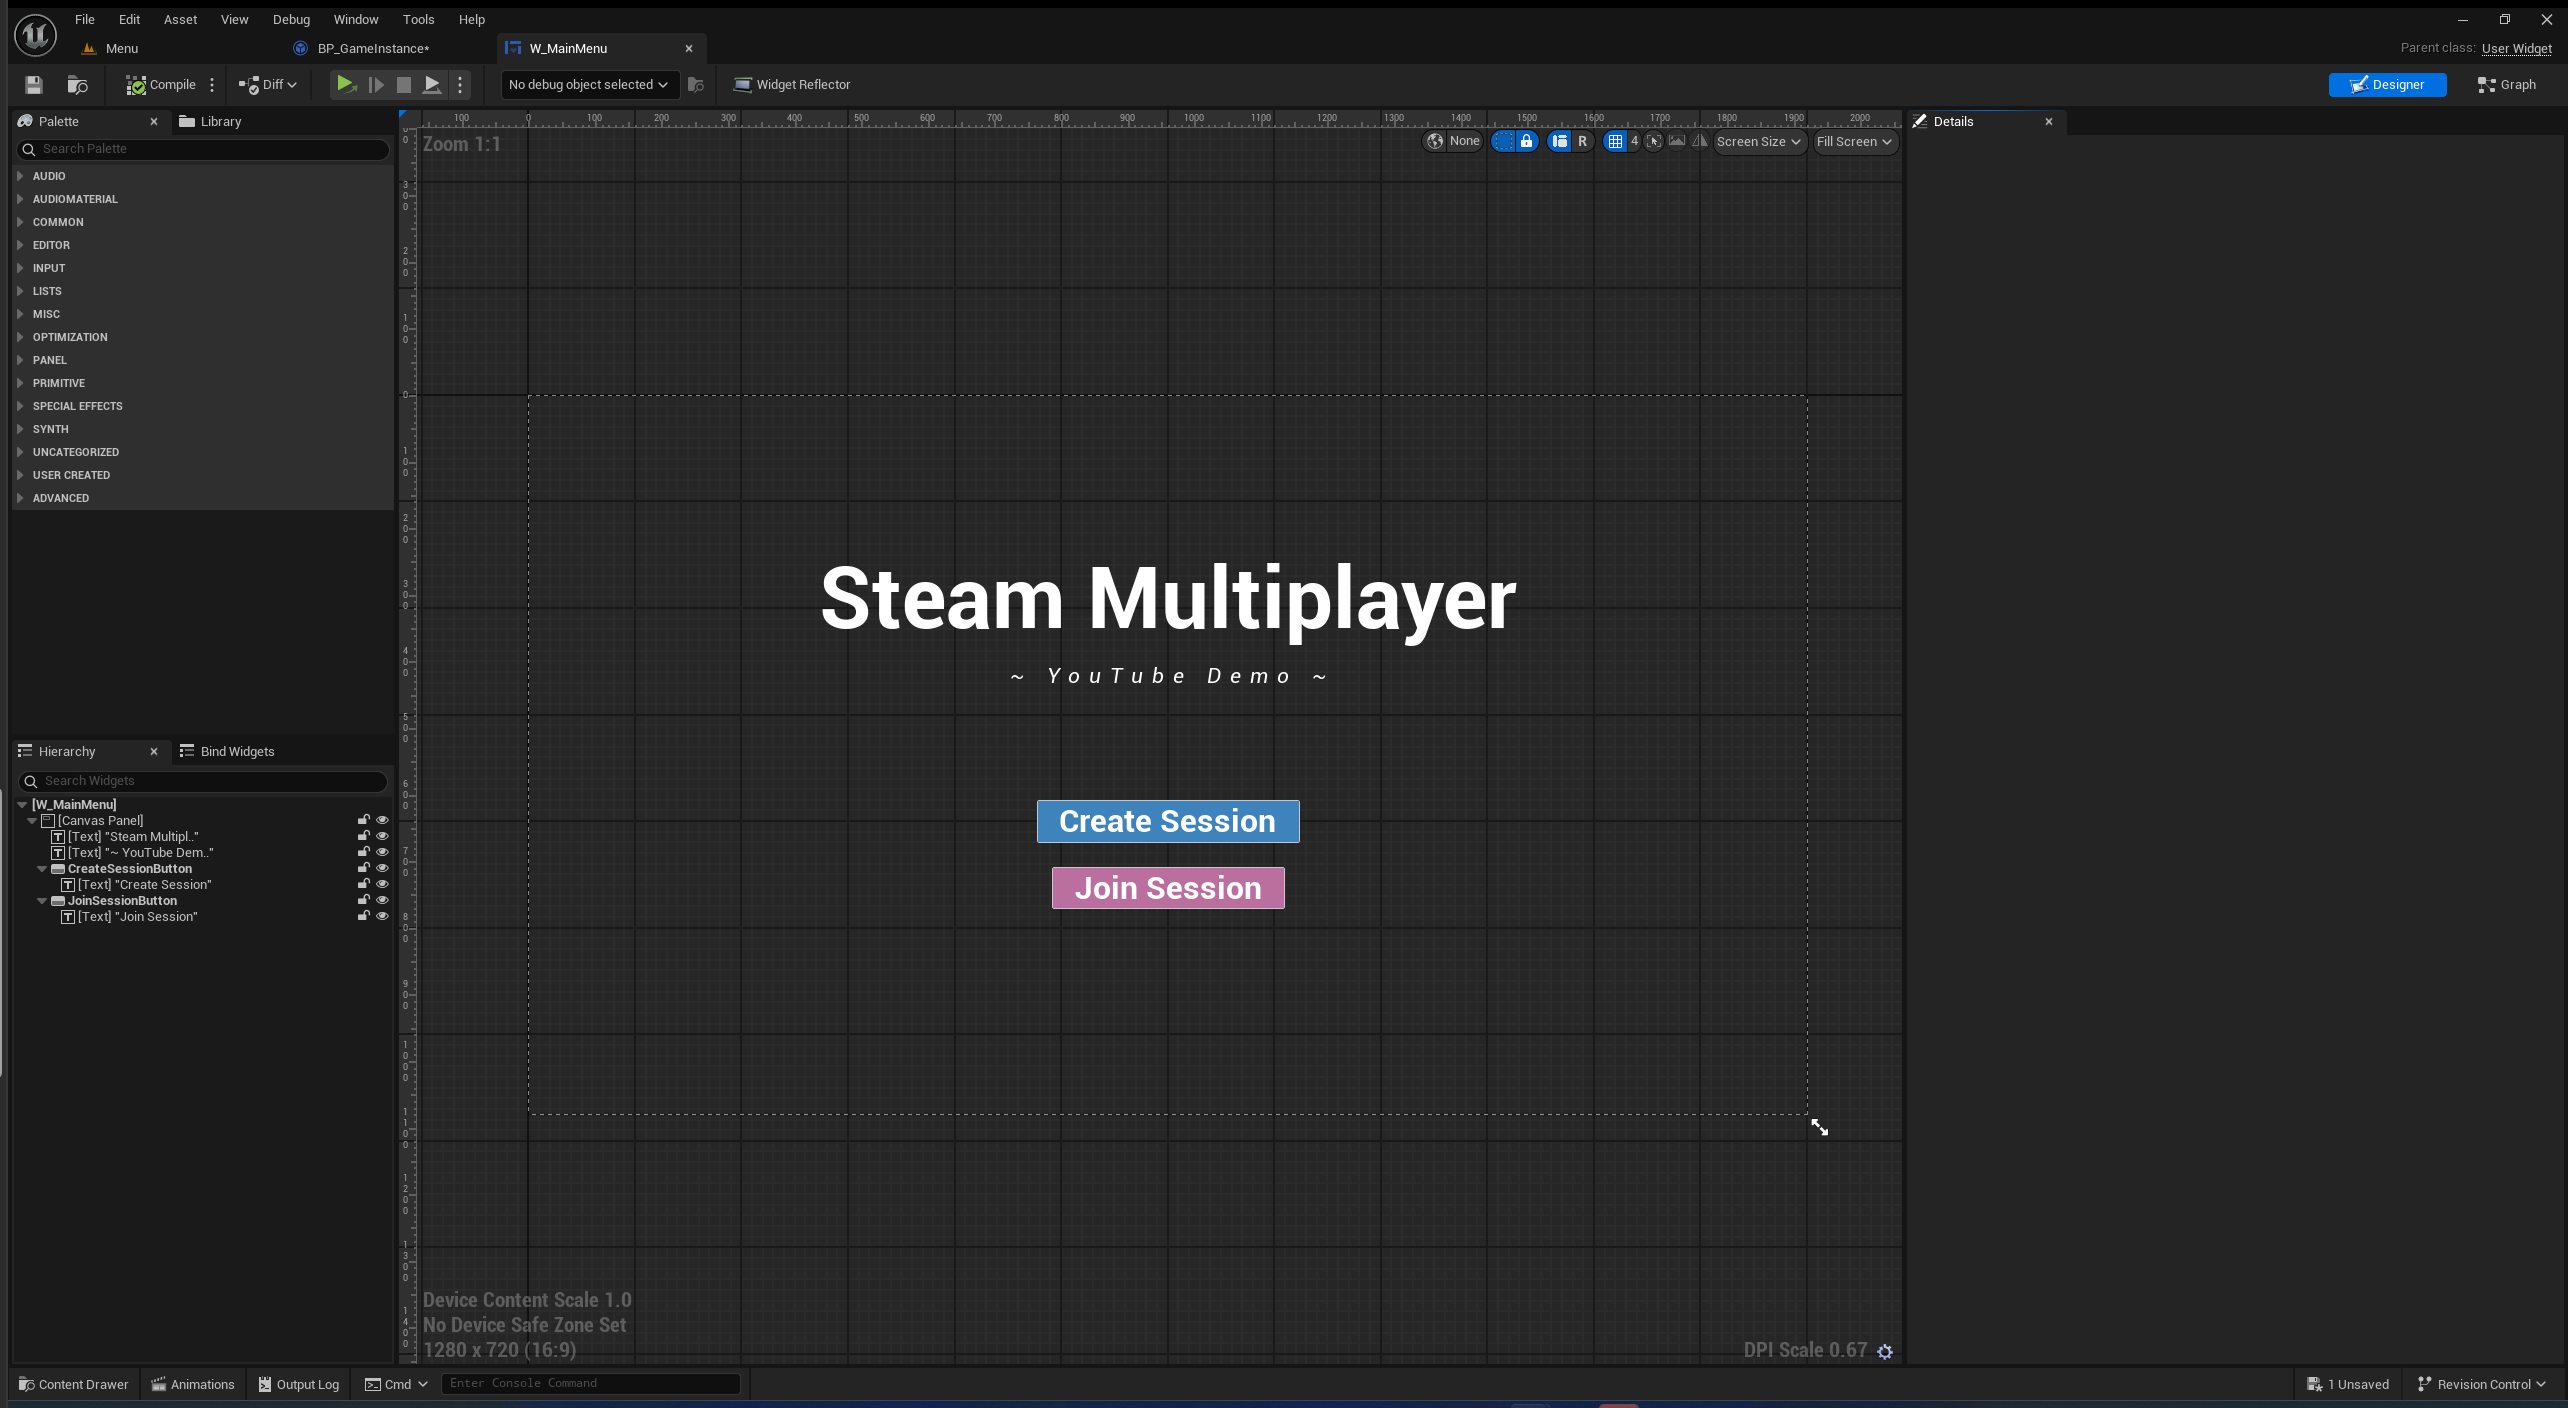
Task: Find selected debug object icon
Action: pos(696,85)
